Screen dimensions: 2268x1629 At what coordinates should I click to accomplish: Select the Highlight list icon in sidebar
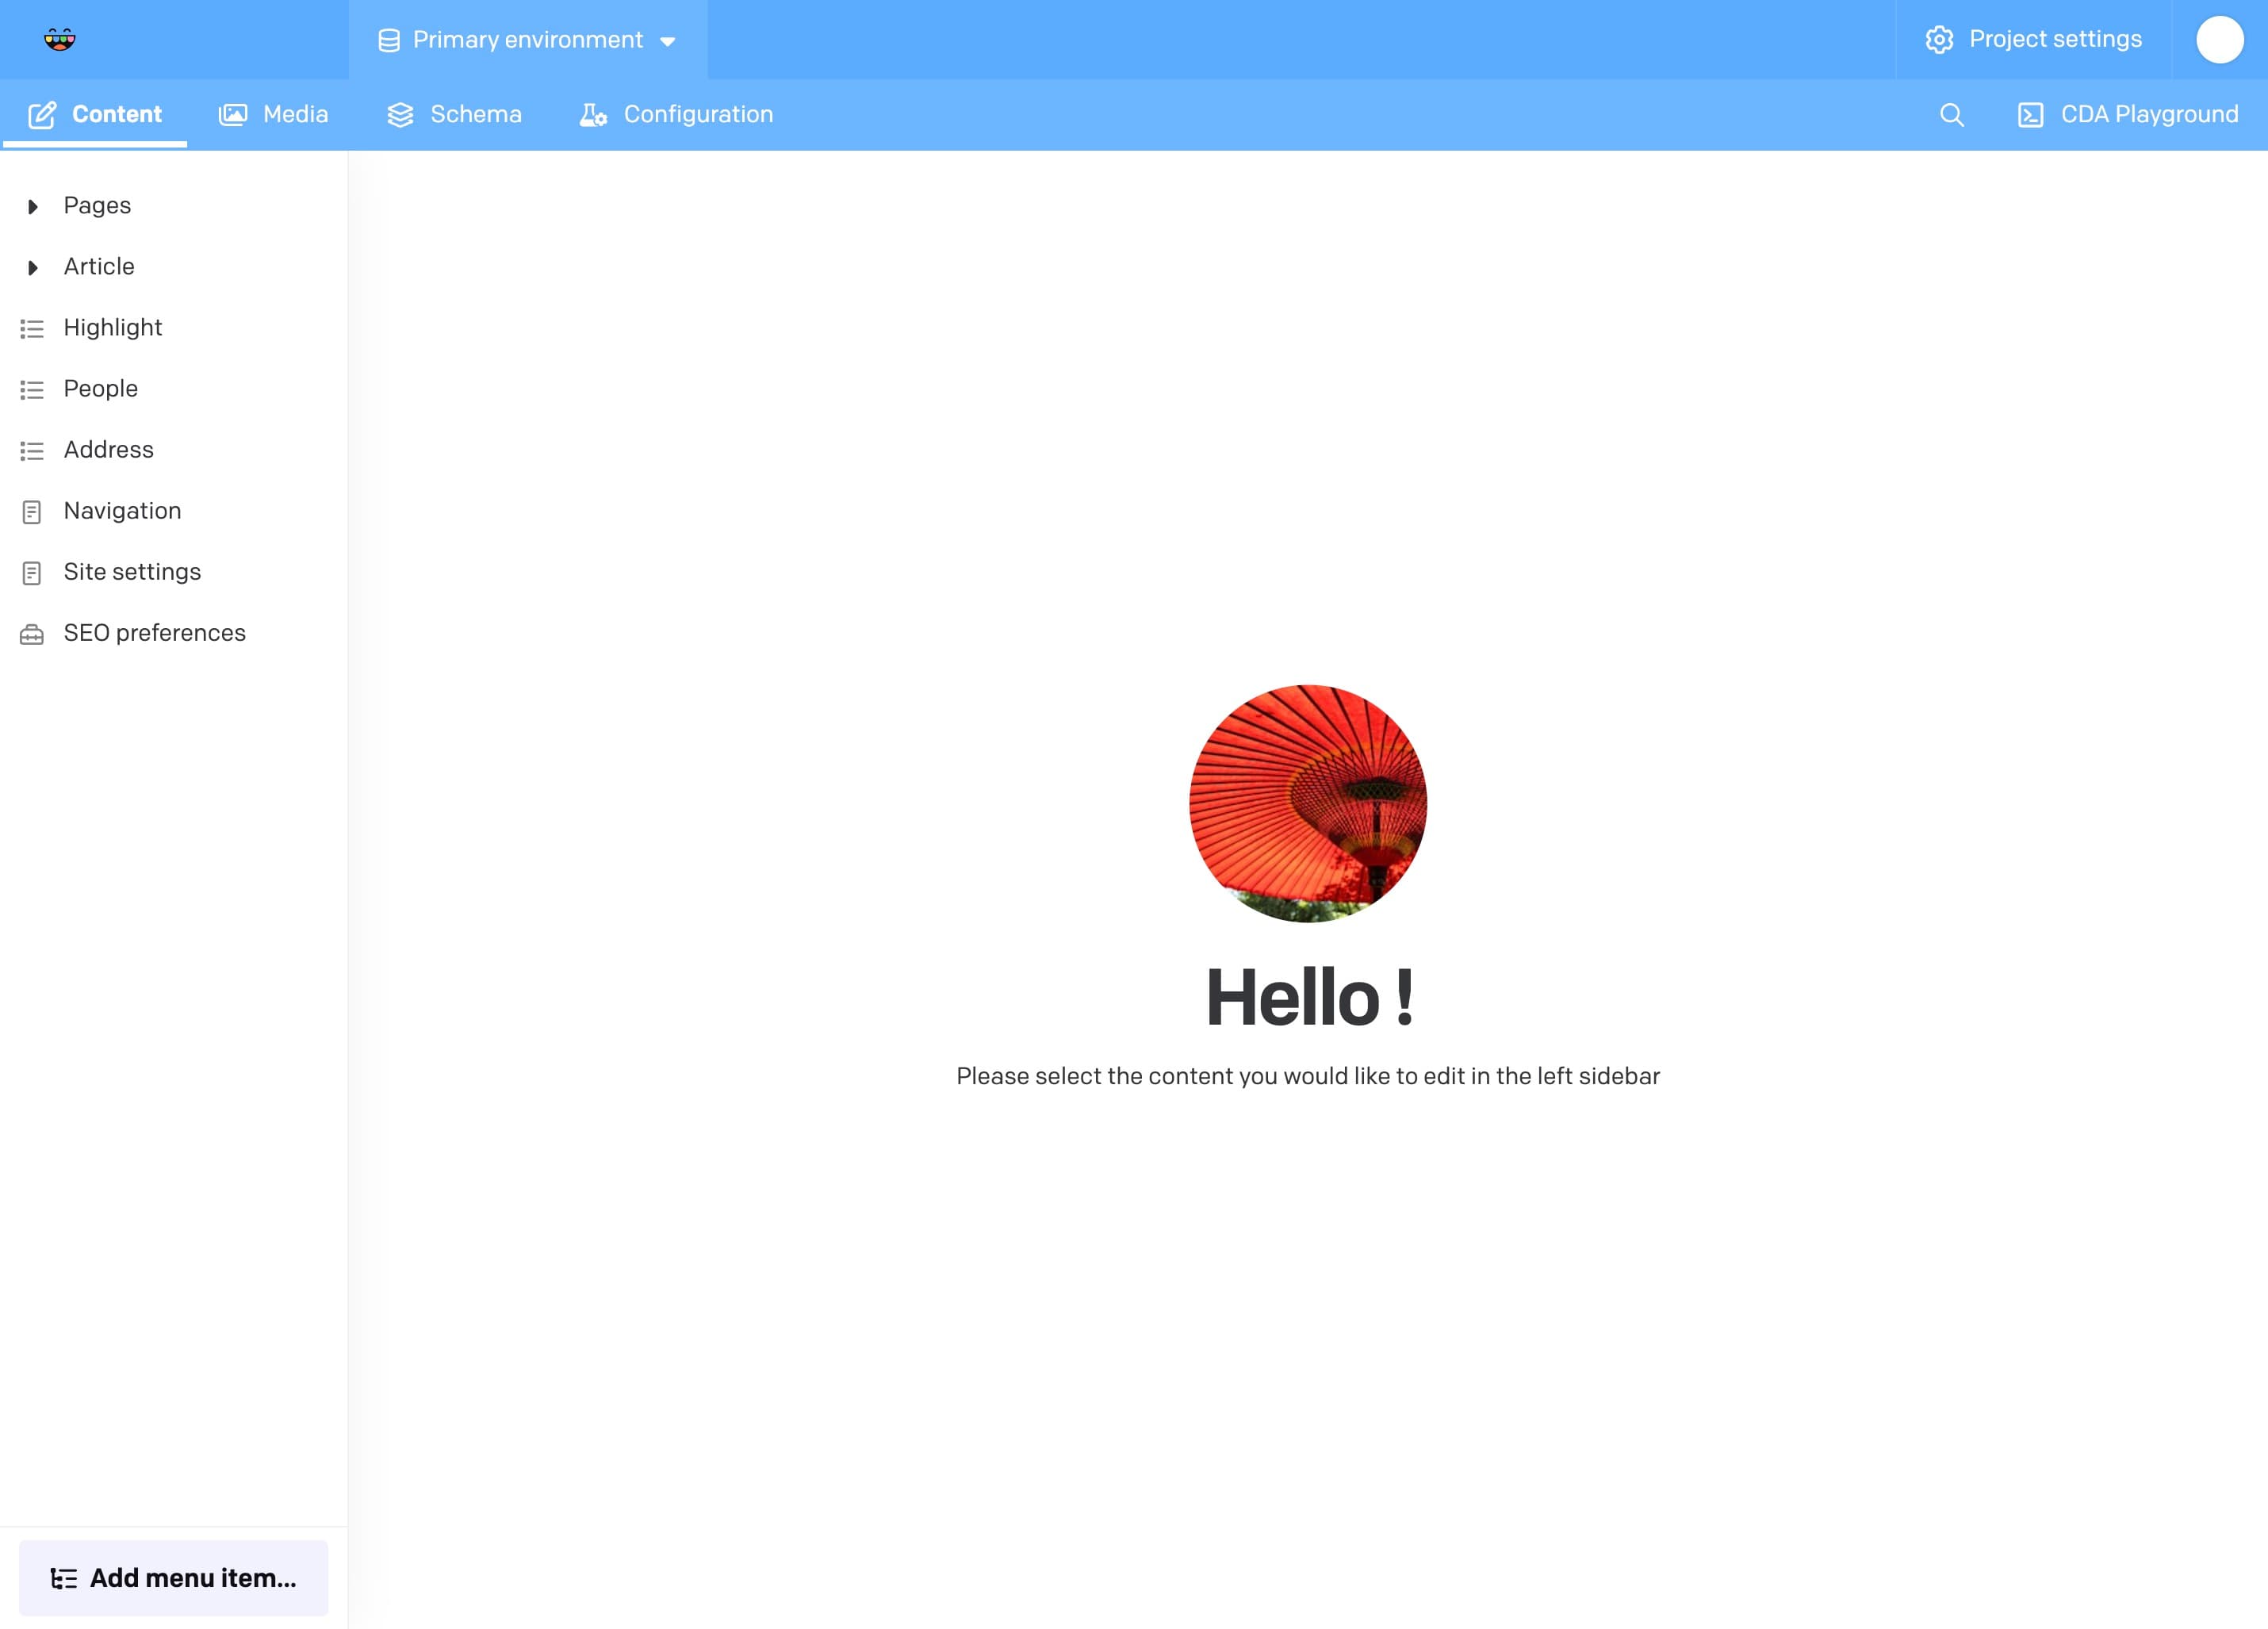pyautogui.click(x=31, y=327)
